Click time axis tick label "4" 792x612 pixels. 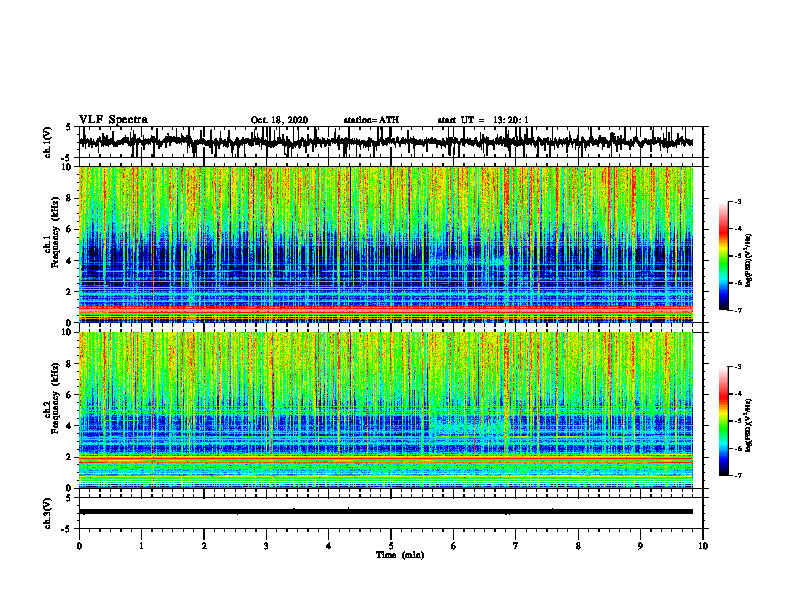click(x=329, y=546)
